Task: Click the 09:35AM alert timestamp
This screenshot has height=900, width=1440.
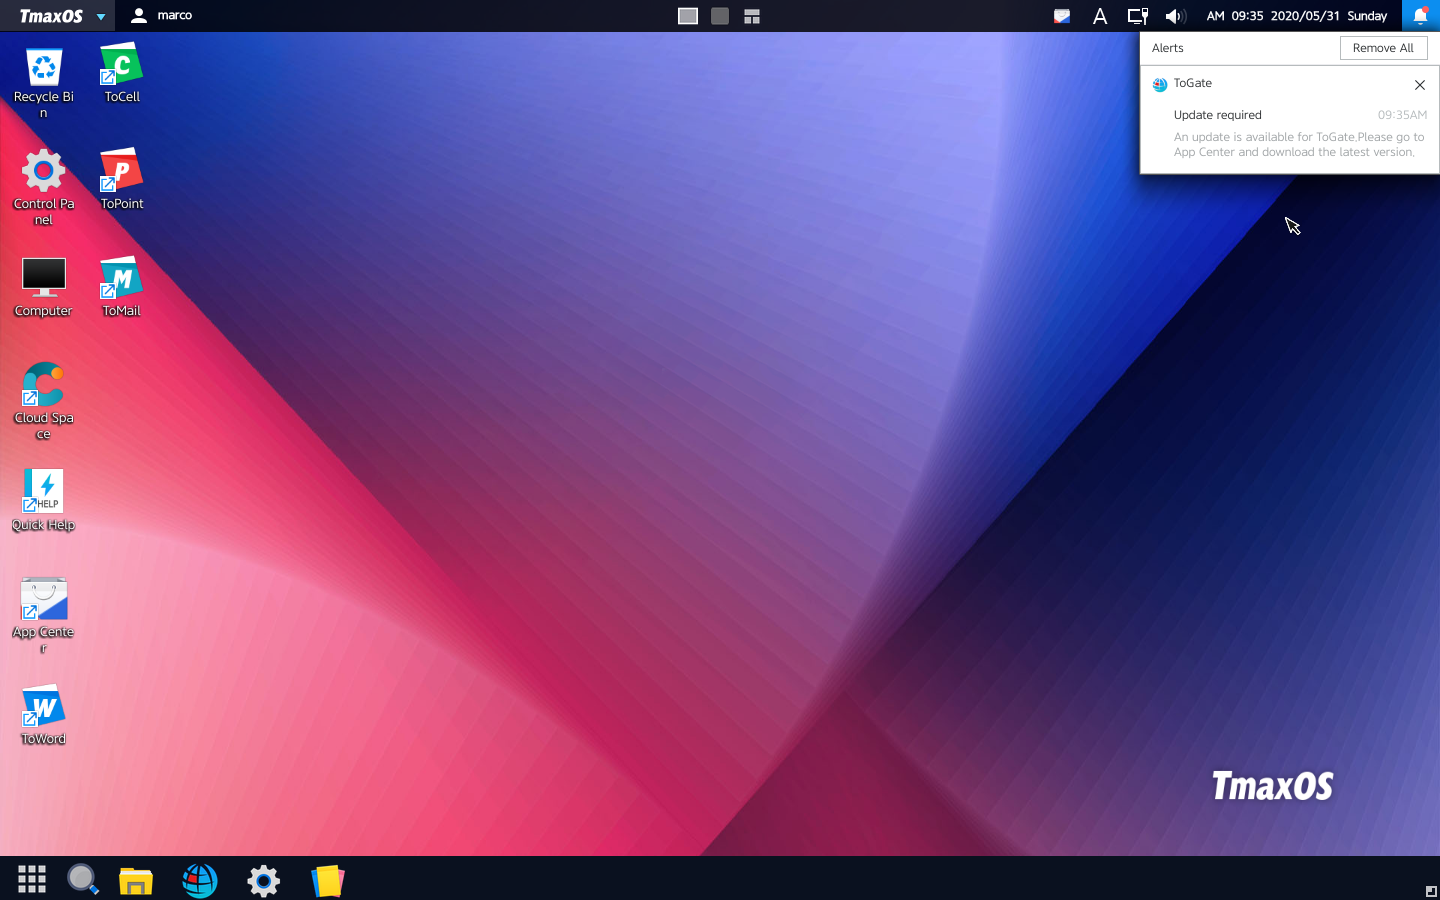Action: click(x=1402, y=115)
